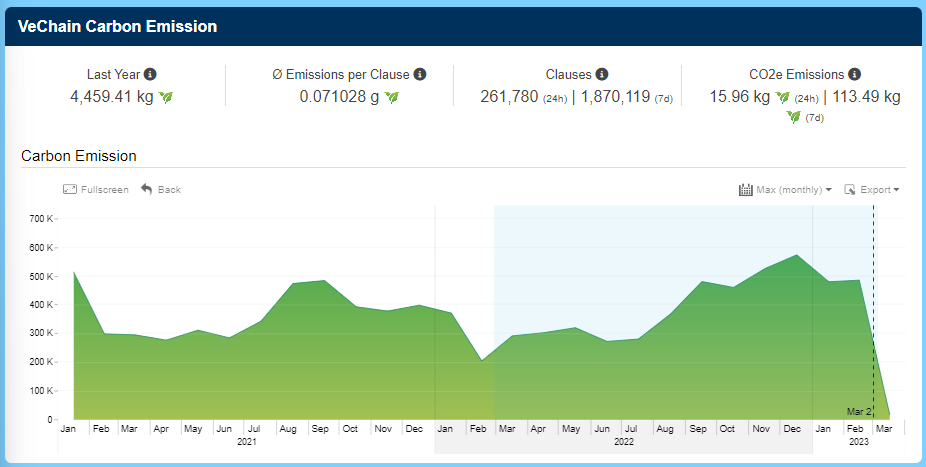Viewport: 926px width, 467px height.
Task: Click the info icon beside CO2e Emissions
Action: coord(855,74)
